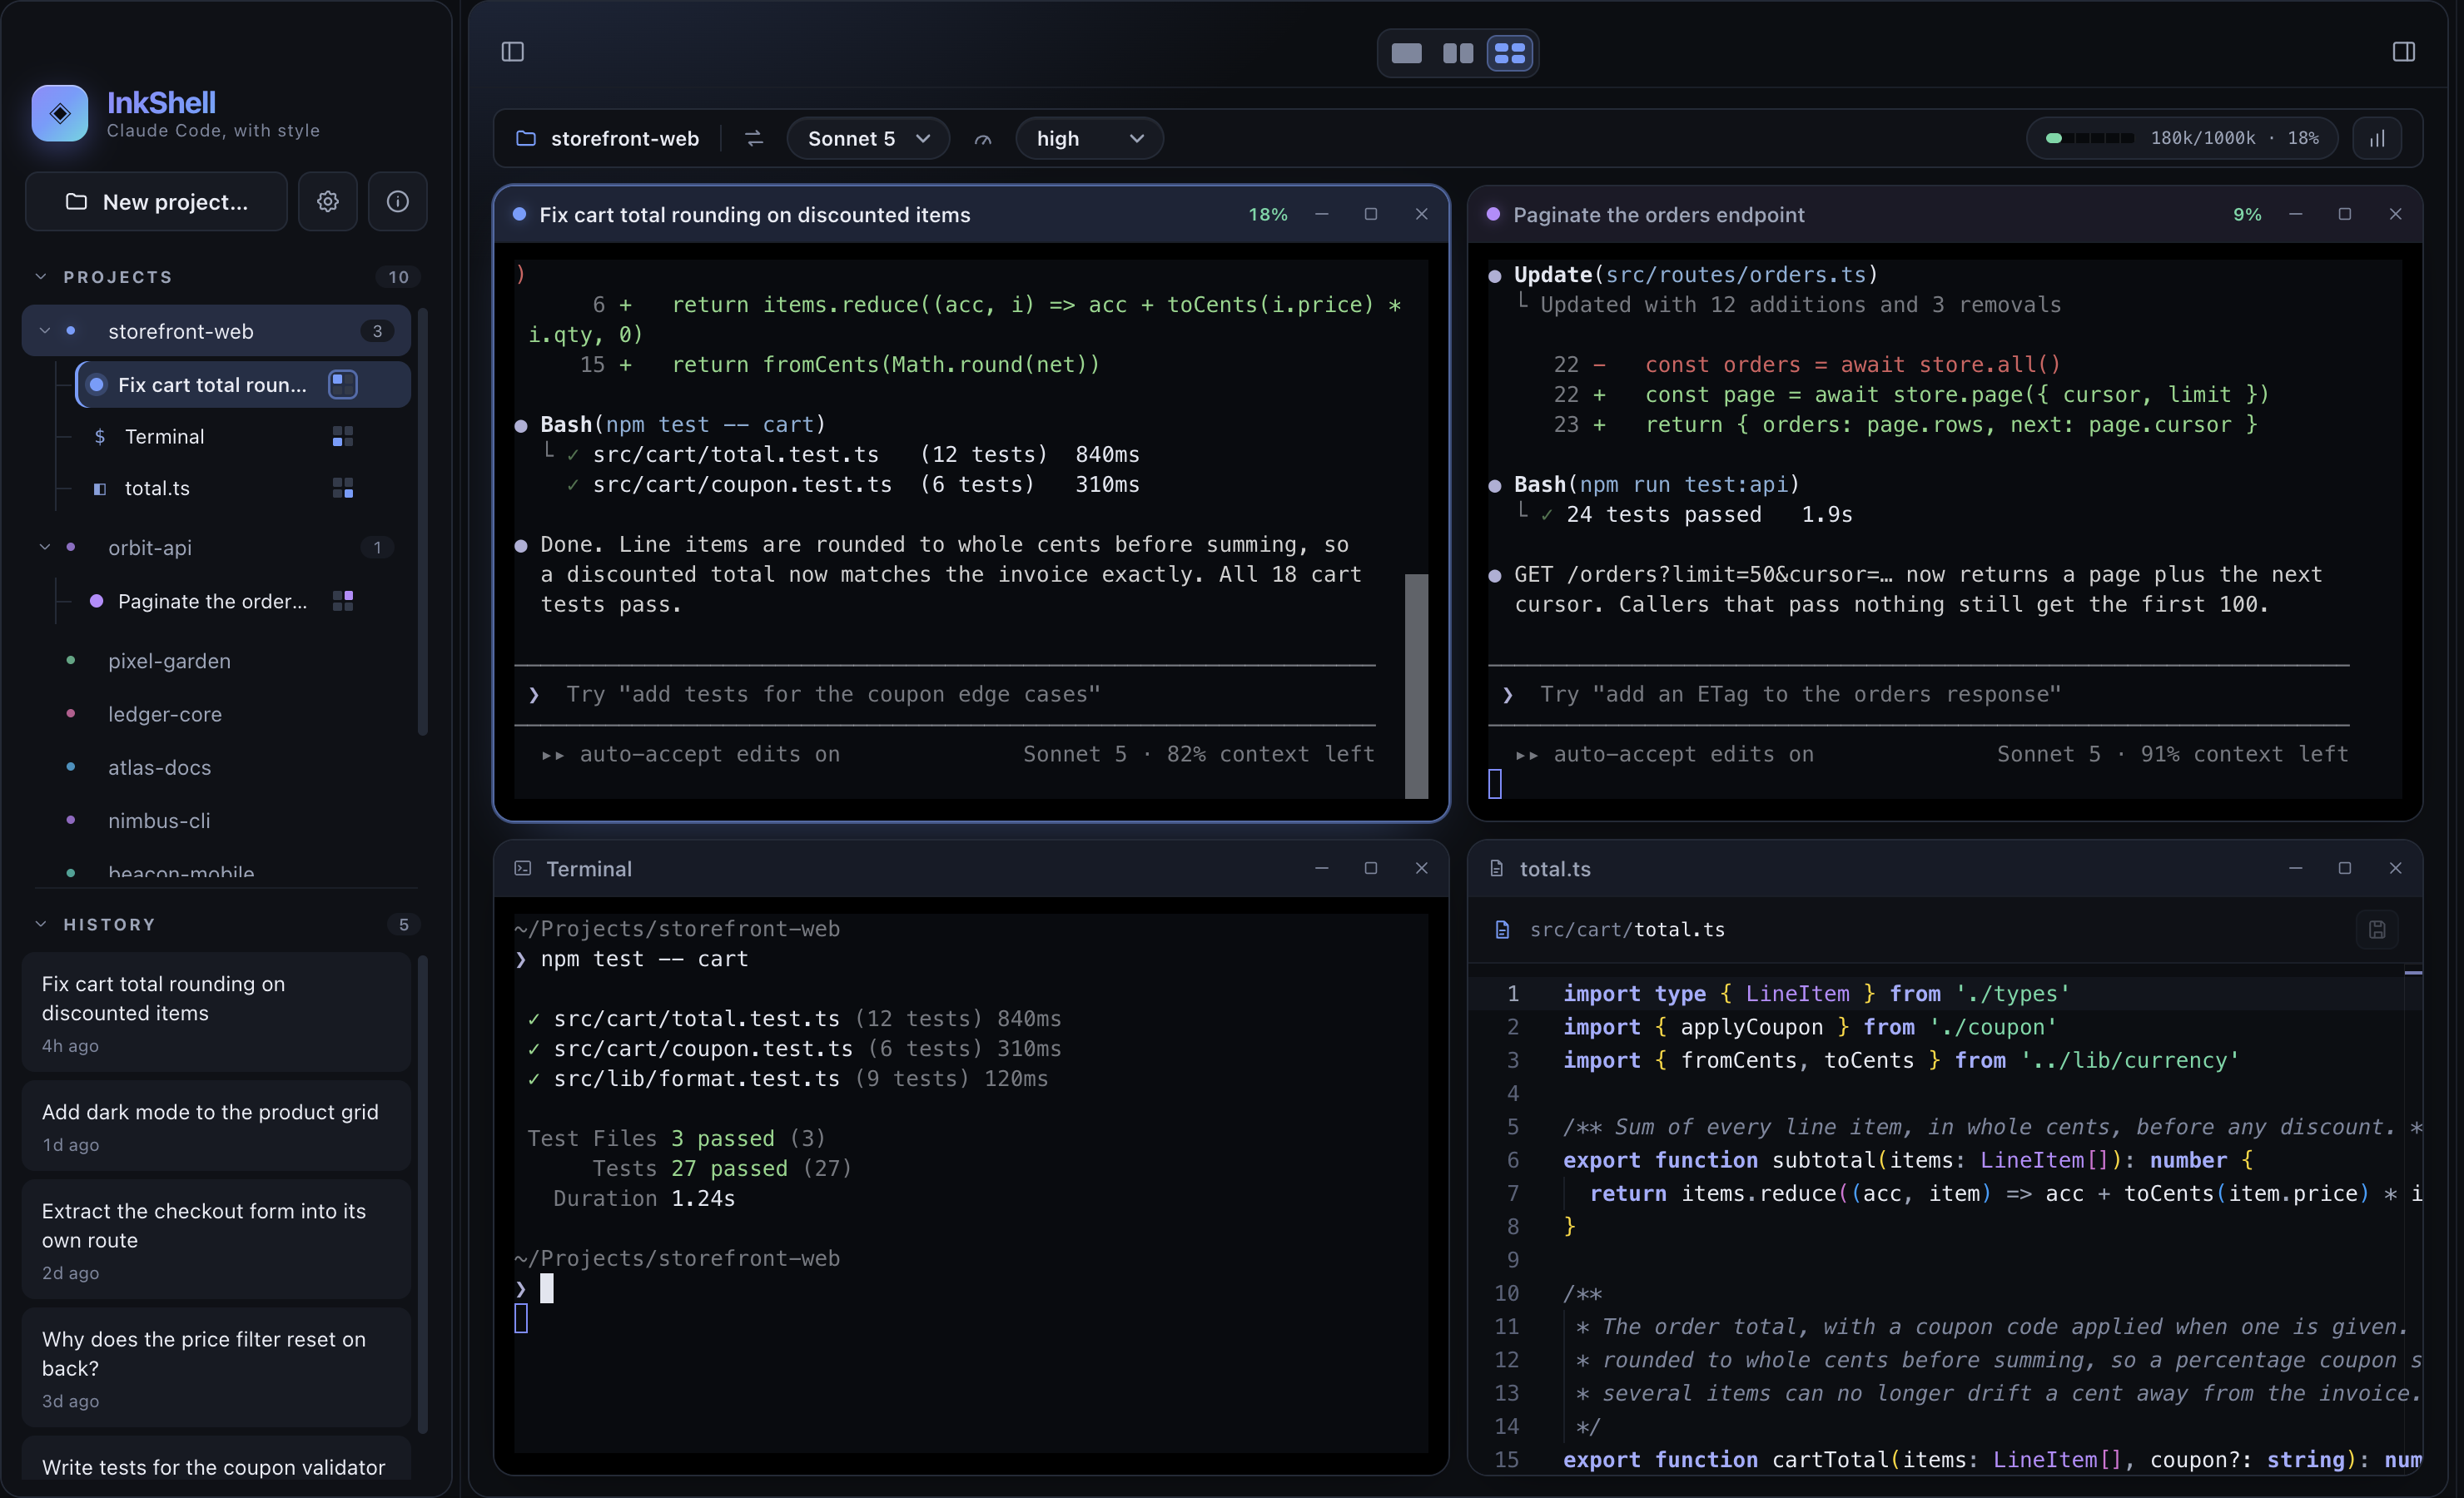Open the Sonnet 5 model dropdown
The image size is (2464, 1498).
coord(868,138)
